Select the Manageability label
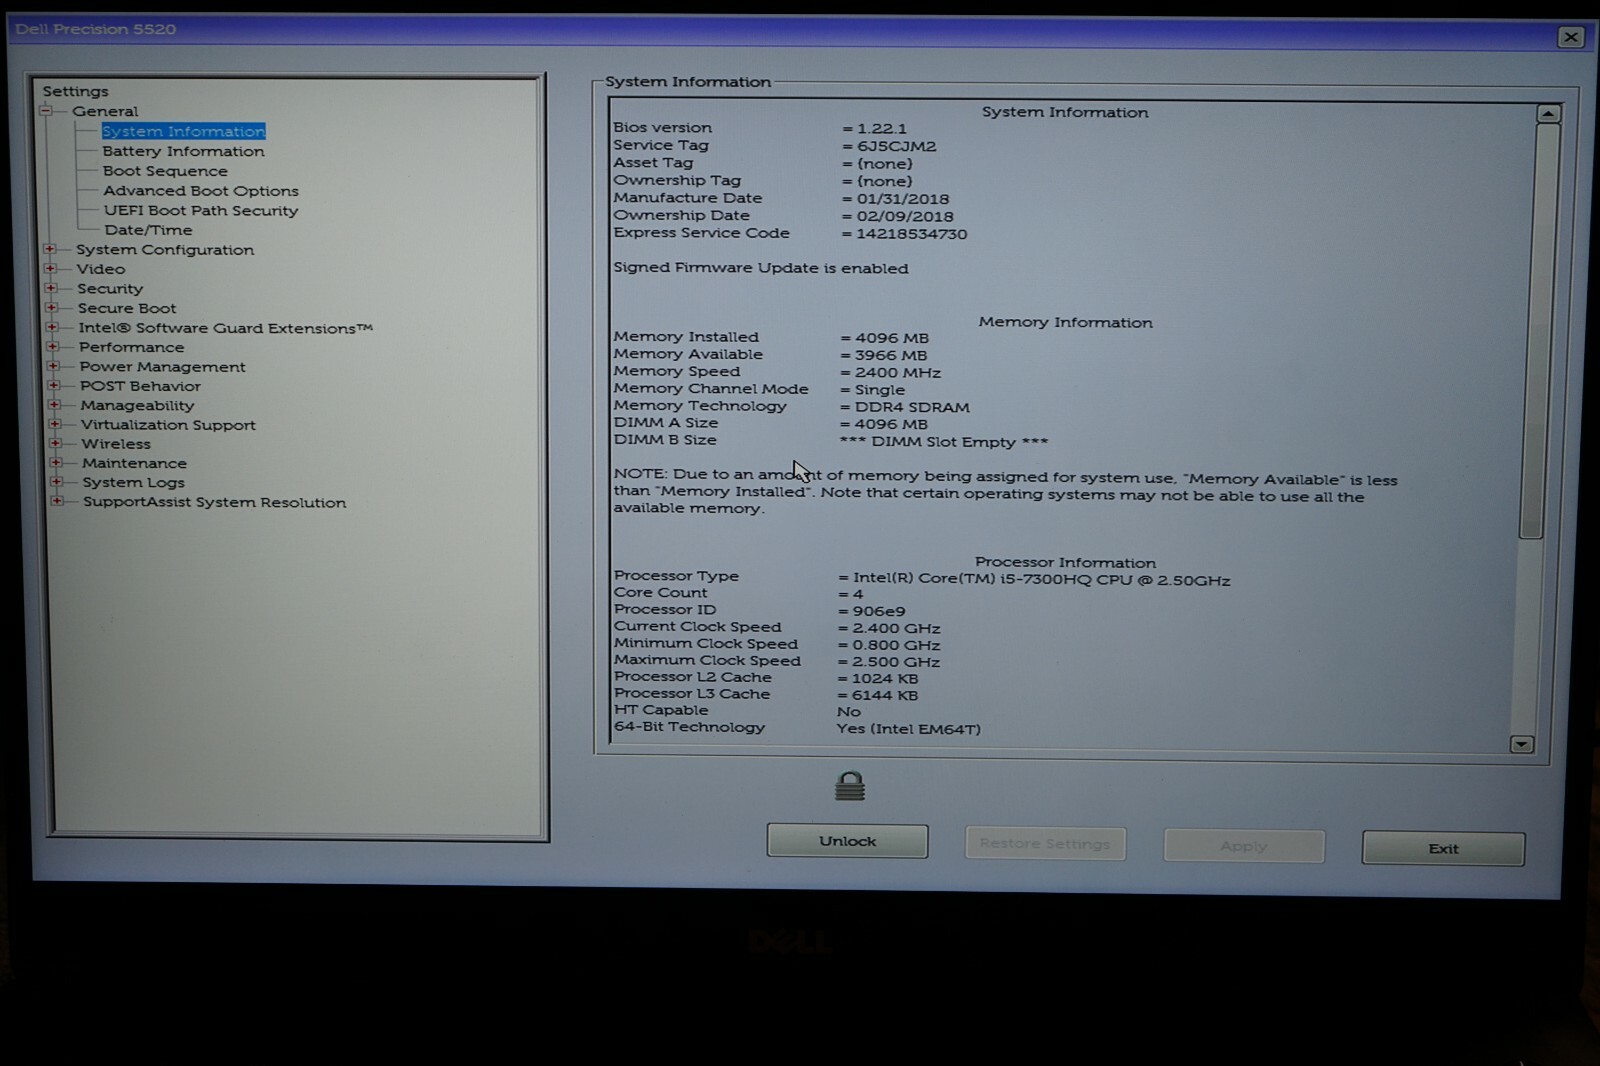The width and height of the screenshot is (1600, 1066). point(137,406)
